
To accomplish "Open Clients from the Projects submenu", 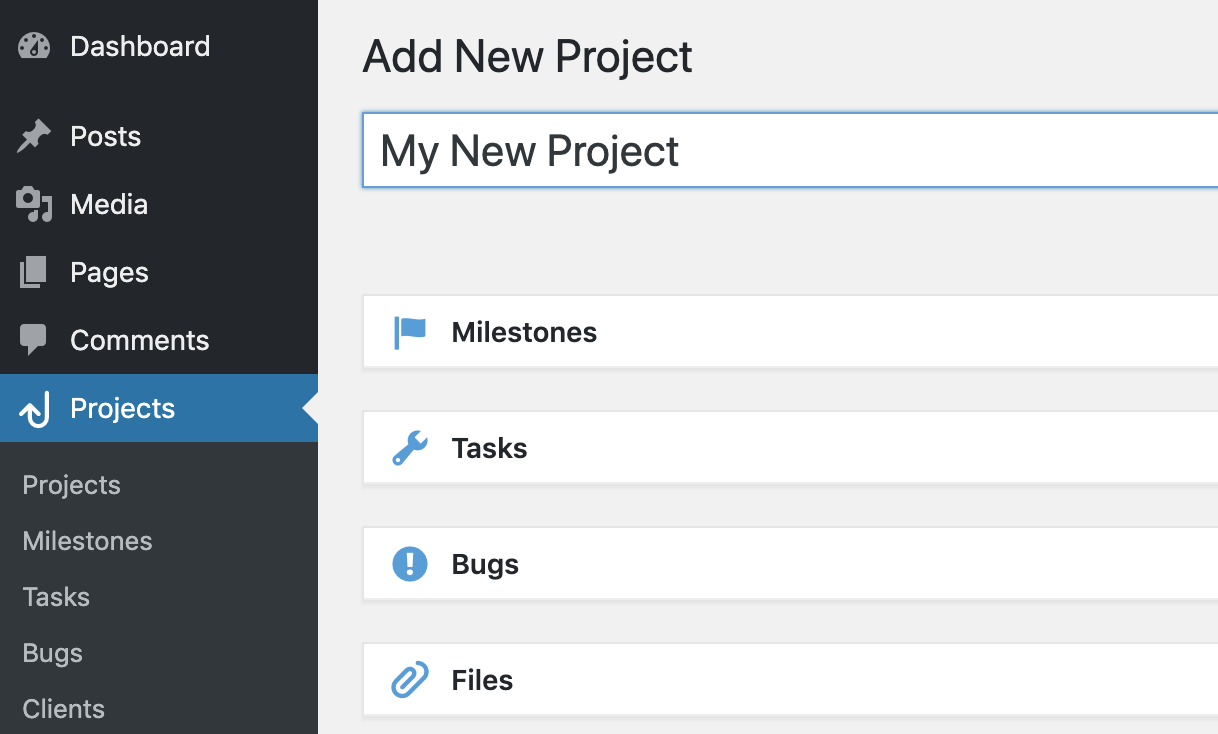I will (x=63, y=709).
